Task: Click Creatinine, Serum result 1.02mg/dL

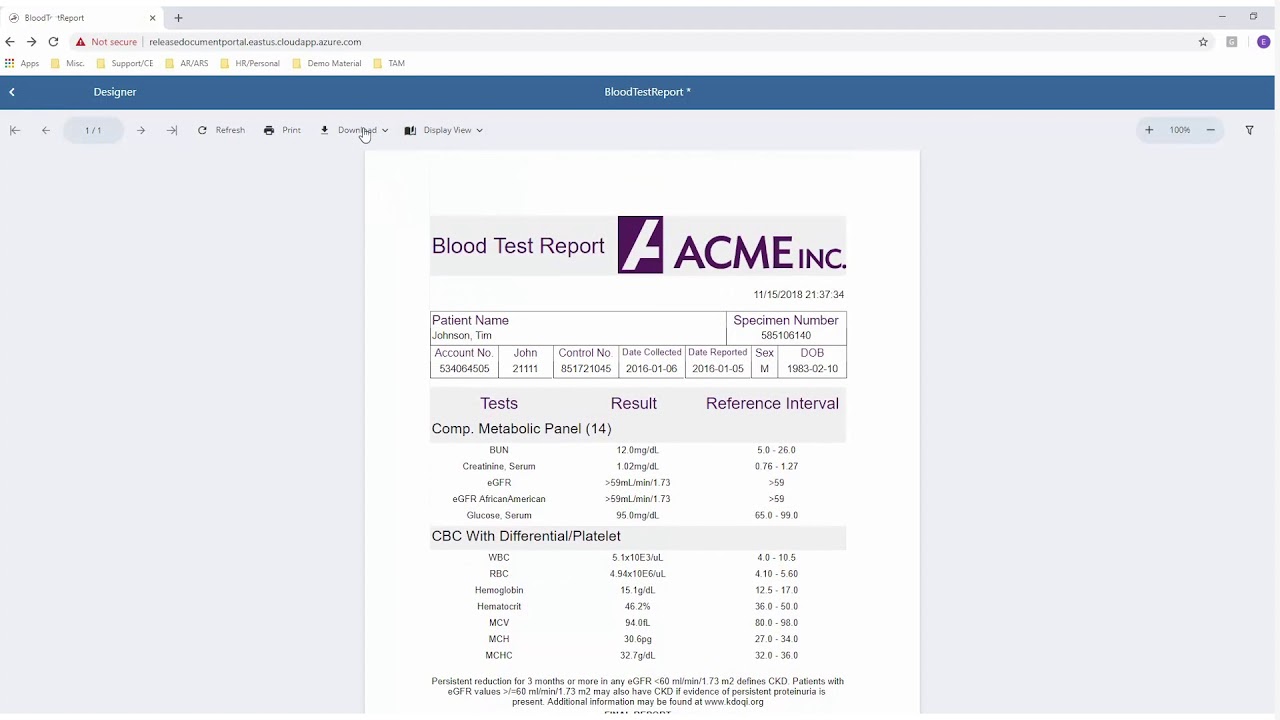Action: (x=637, y=467)
